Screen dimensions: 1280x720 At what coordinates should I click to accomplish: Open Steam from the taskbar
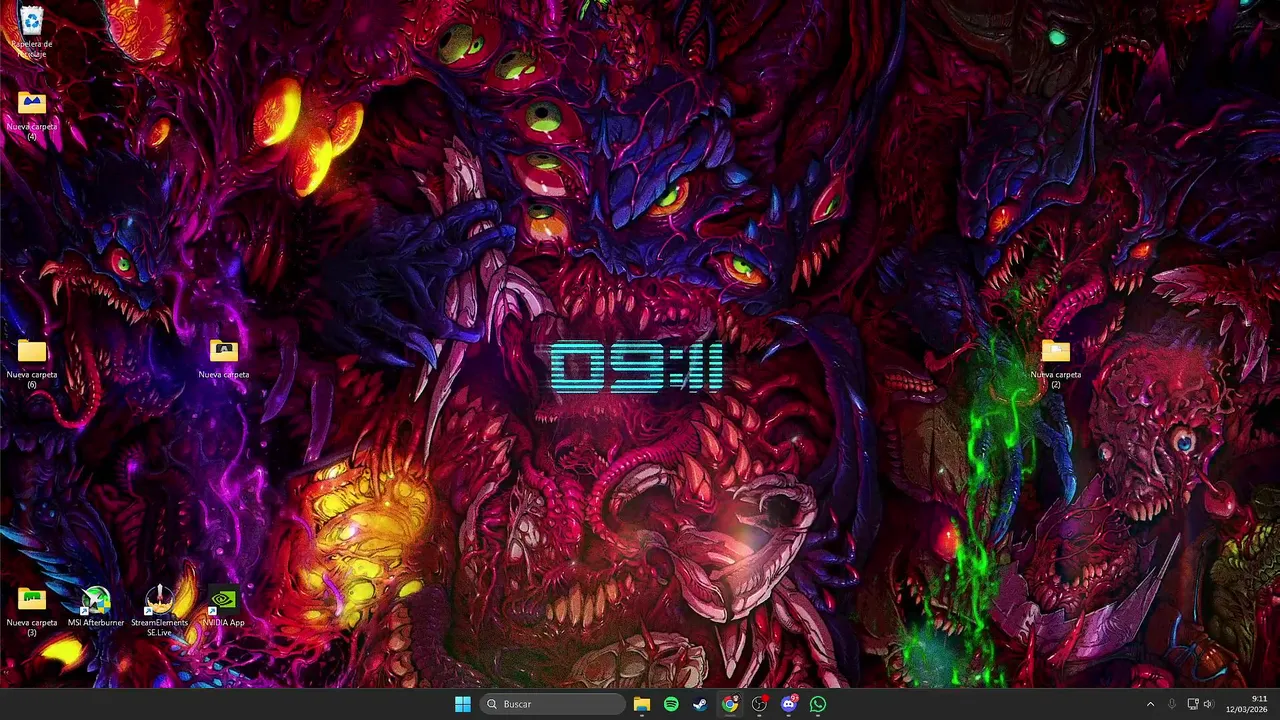pyautogui.click(x=700, y=704)
